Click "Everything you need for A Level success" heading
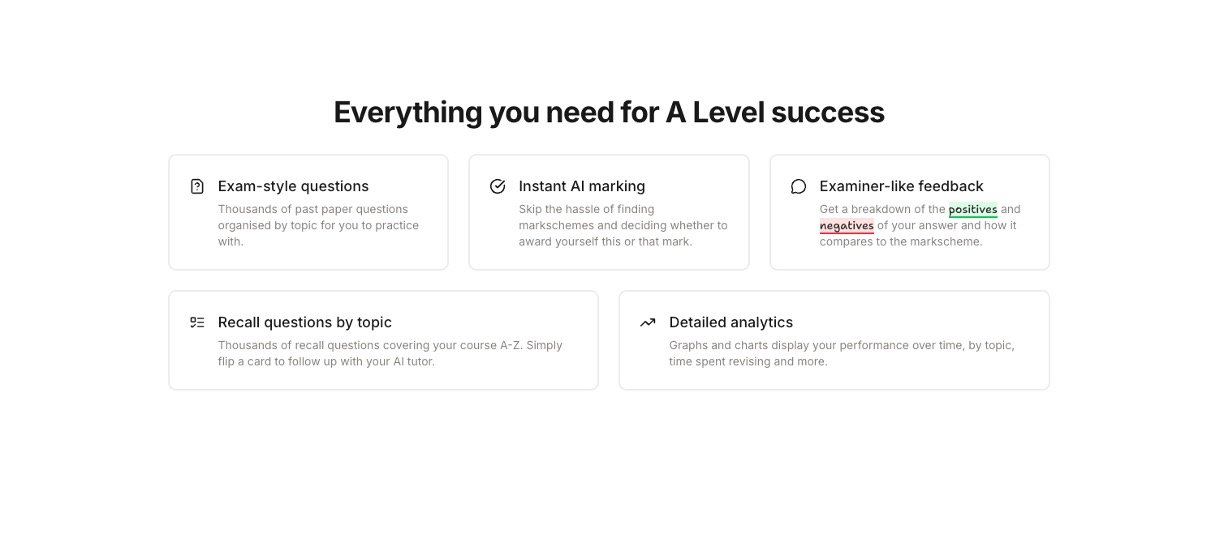 pyautogui.click(x=609, y=112)
